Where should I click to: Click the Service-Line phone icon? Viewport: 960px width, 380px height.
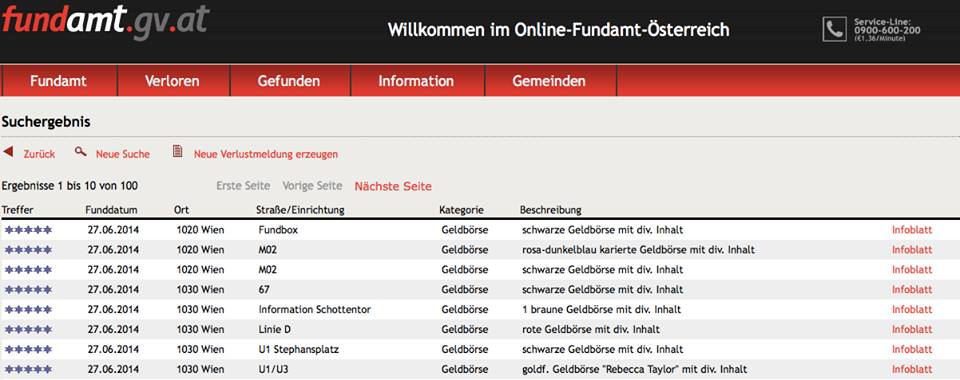[x=834, y=29]
